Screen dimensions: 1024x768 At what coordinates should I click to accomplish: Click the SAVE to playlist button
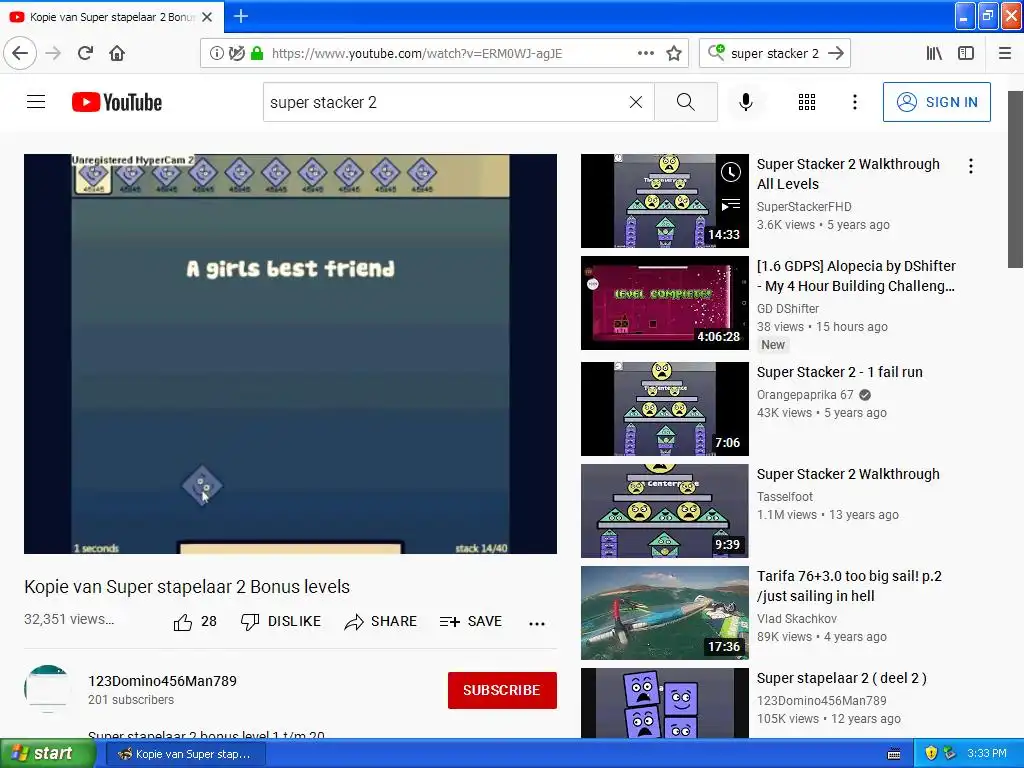coord(470,622)
